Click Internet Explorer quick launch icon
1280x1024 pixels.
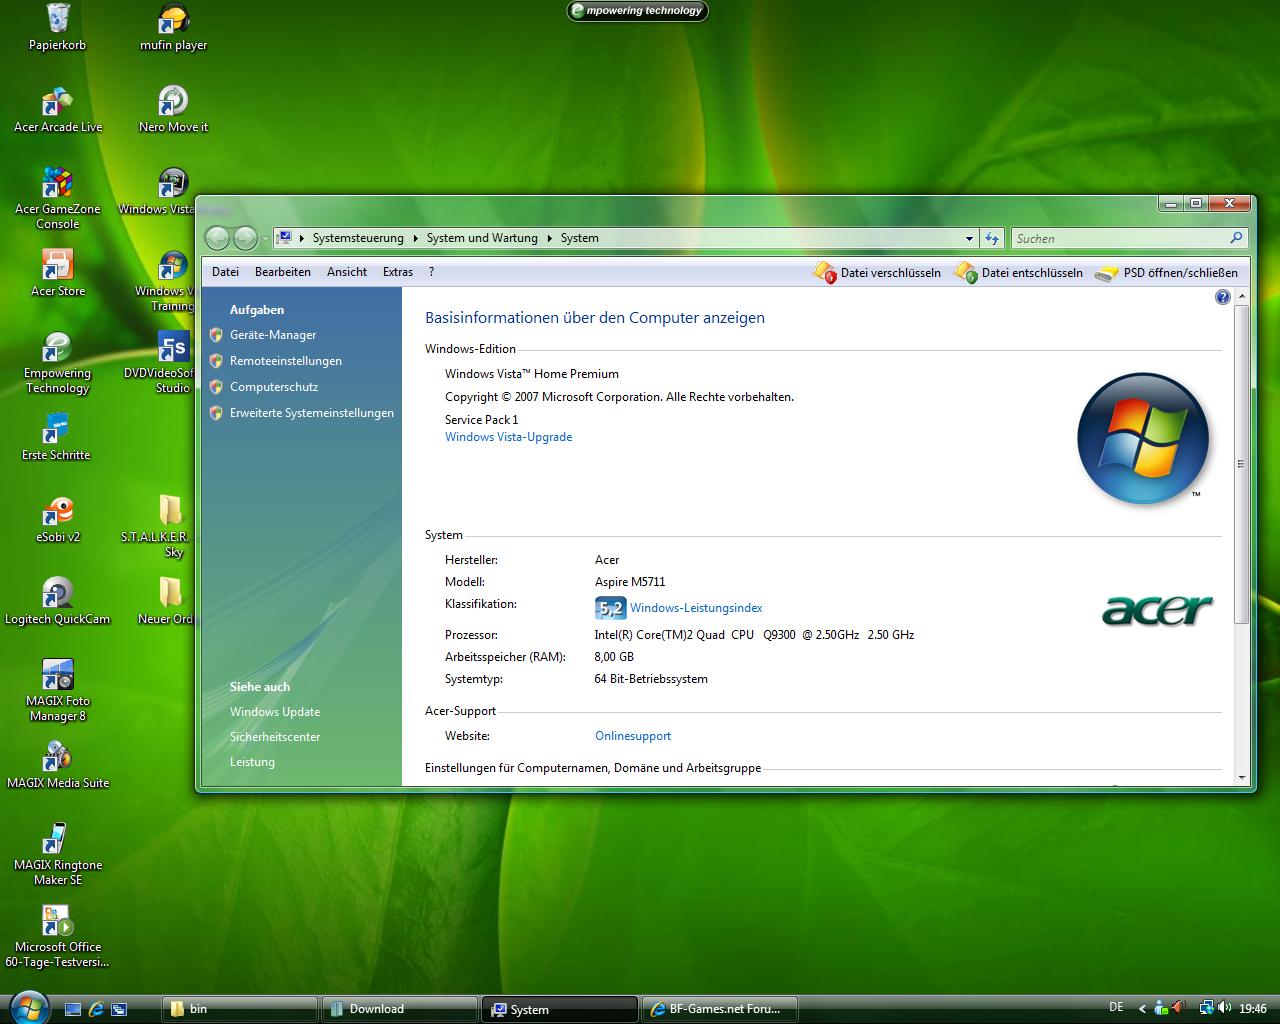point(96,1009)
